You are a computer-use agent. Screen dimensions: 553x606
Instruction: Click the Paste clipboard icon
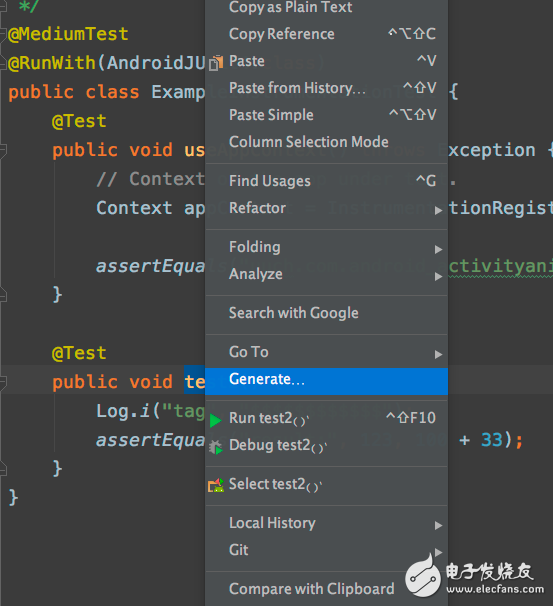pyautogui.click(x=216, y=63)
